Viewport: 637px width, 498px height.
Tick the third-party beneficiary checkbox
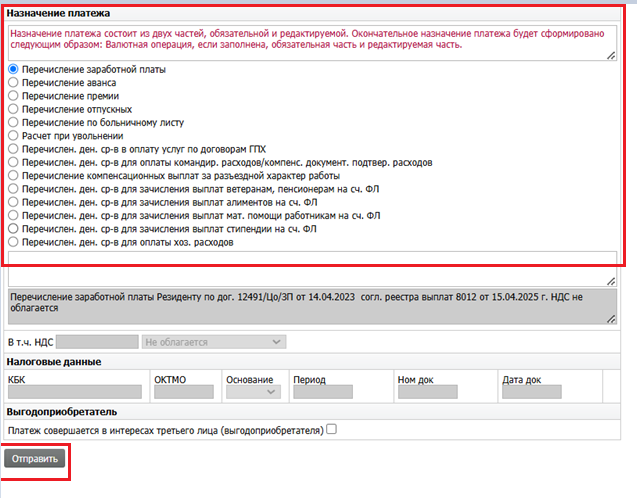point(332,430)
